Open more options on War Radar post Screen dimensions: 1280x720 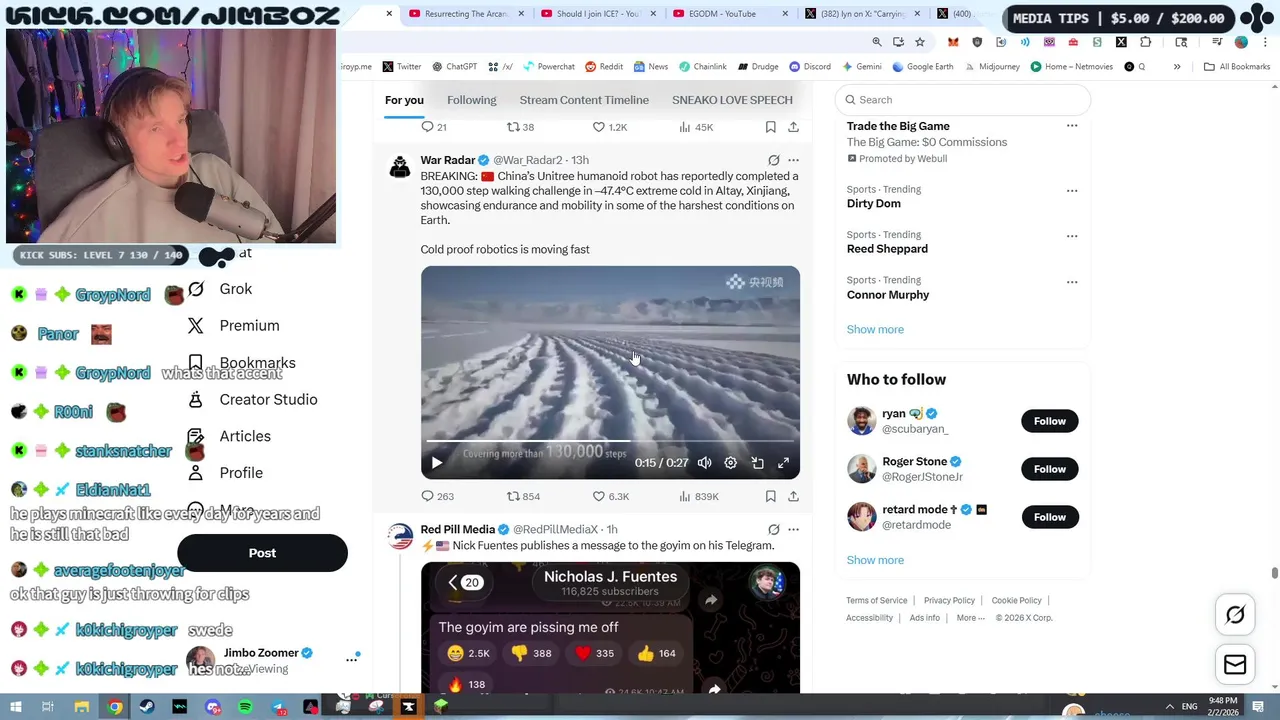point(793,160)
